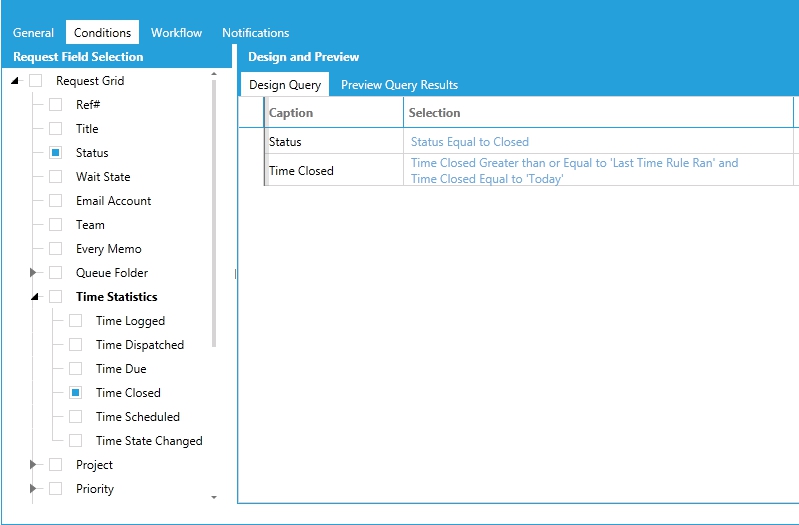Tick the Project checkbox
This screenshot has height=525, width=799.
tap(56, 465)
